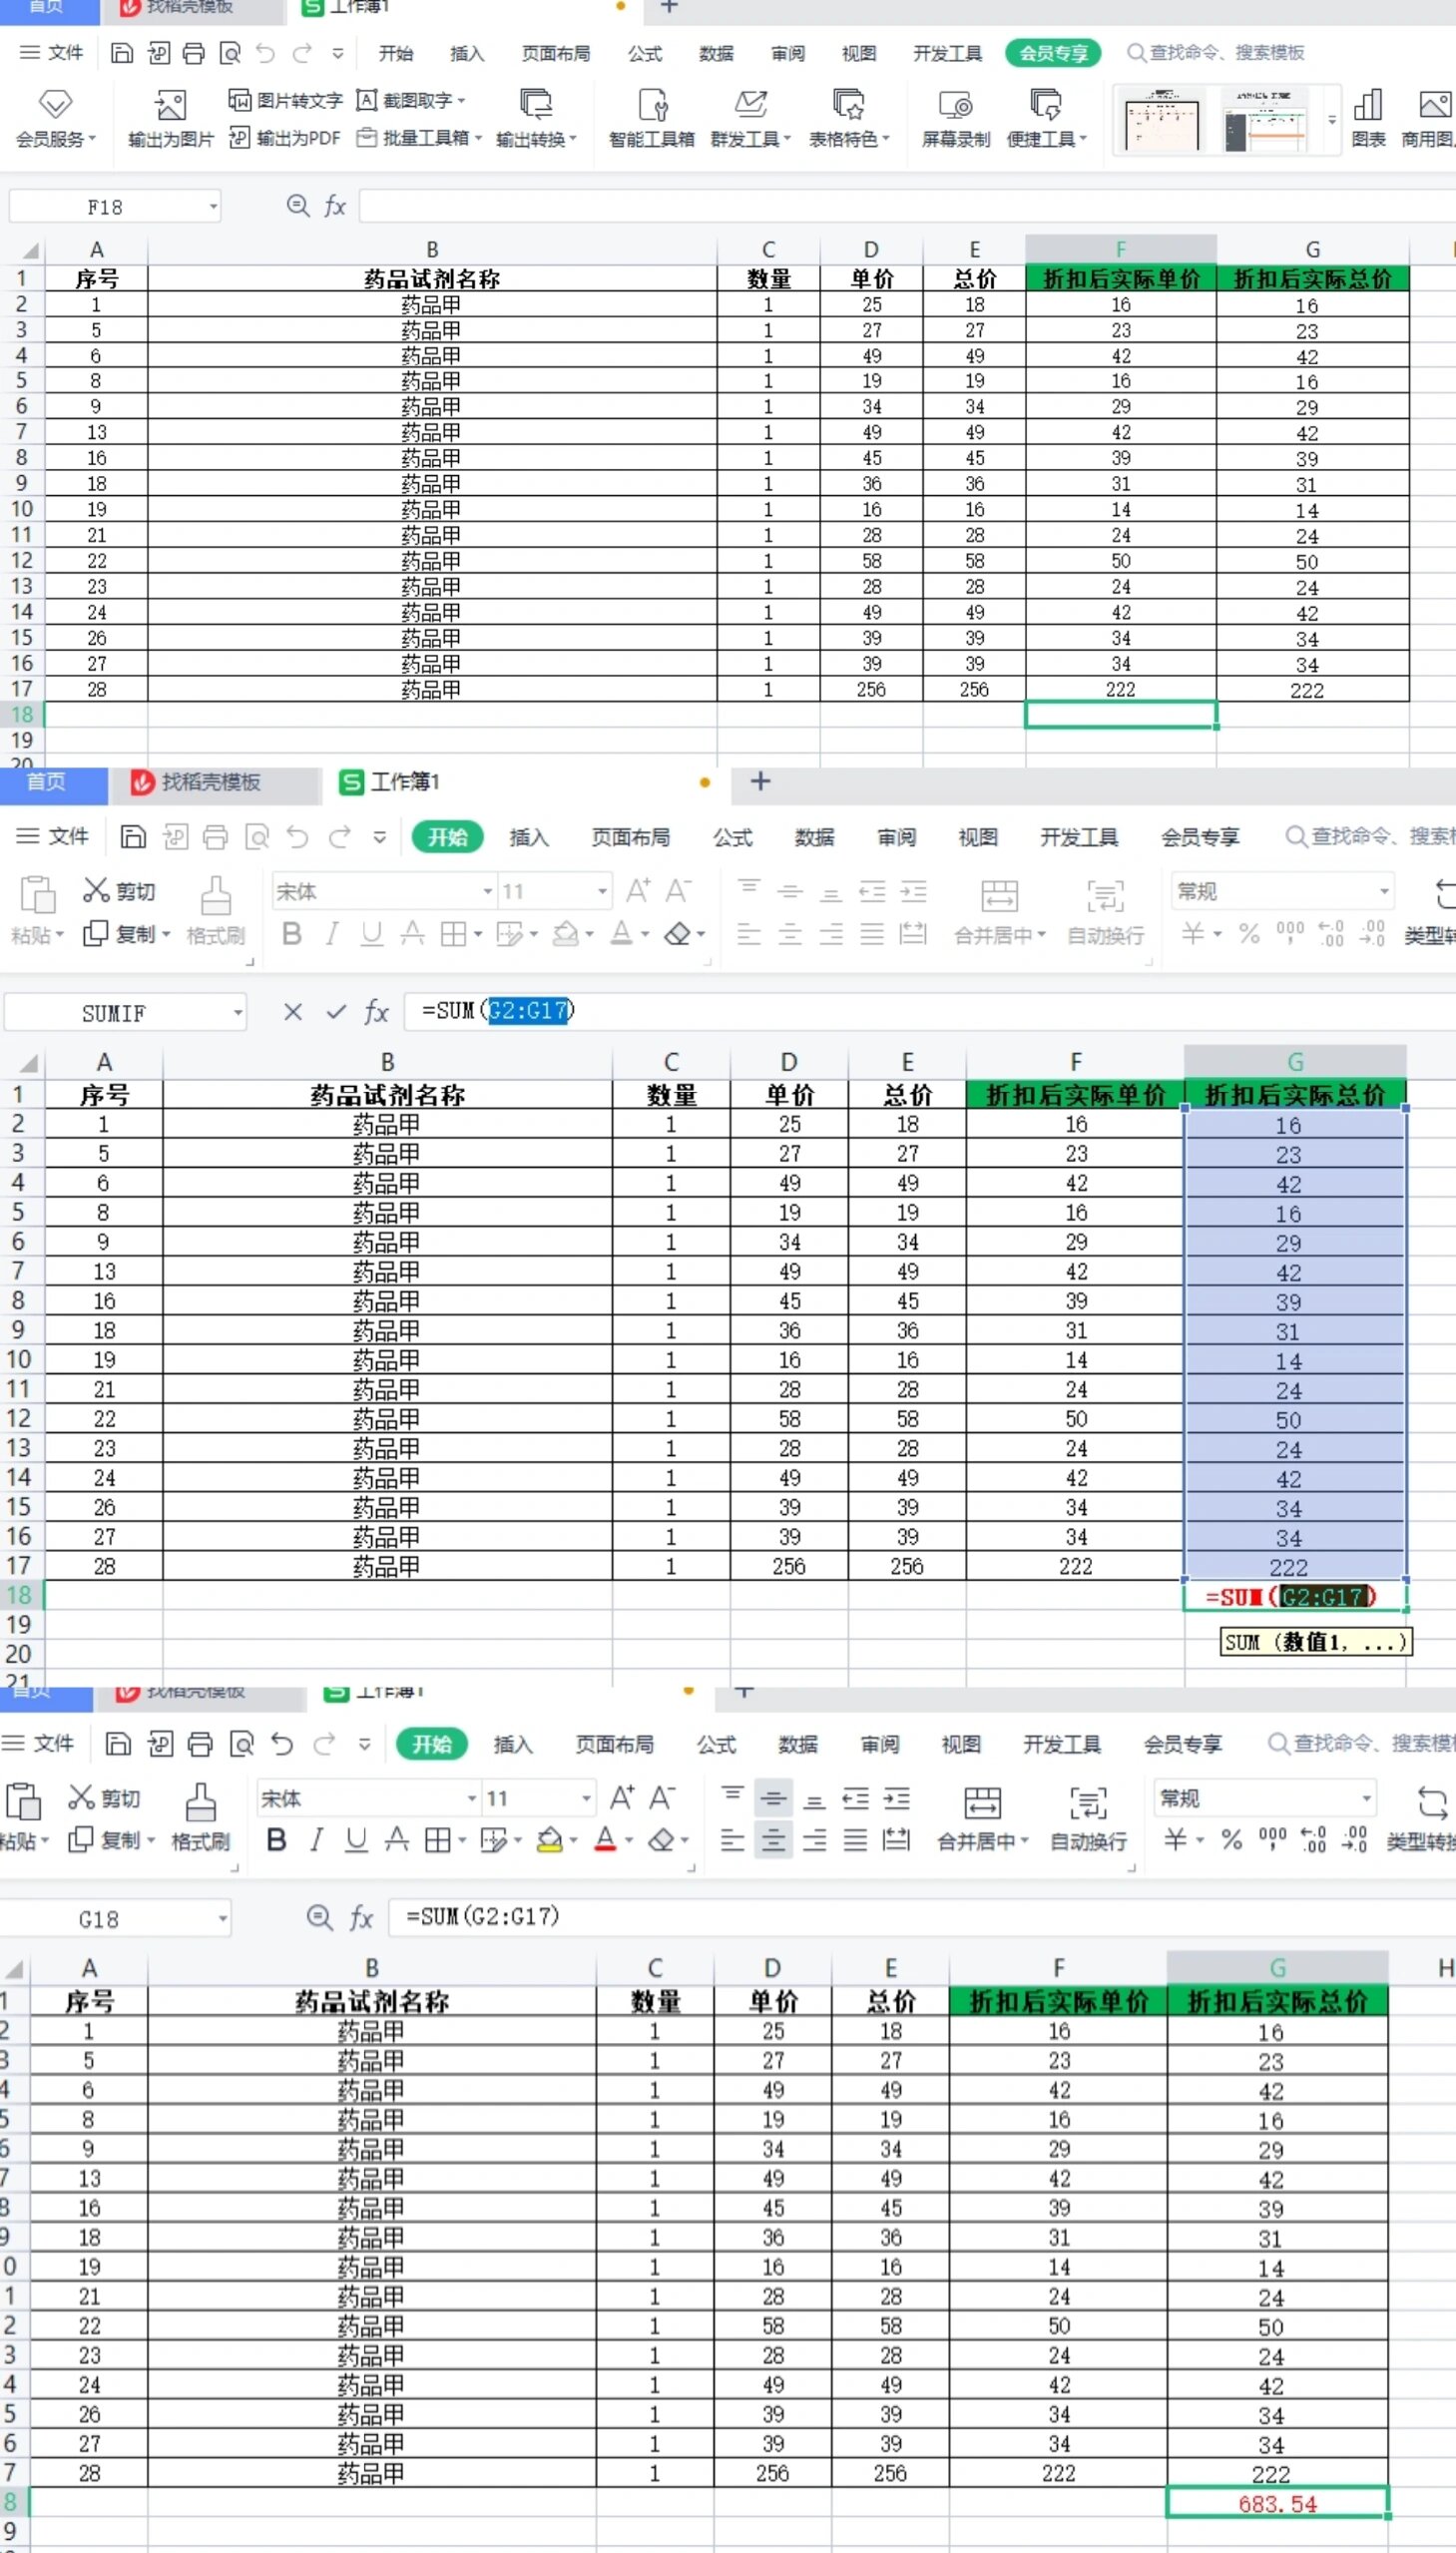Screen dimensions: 1456x2553
Task: Click the eraser clear icon in the G18 window
Action: click(661, 1840)
